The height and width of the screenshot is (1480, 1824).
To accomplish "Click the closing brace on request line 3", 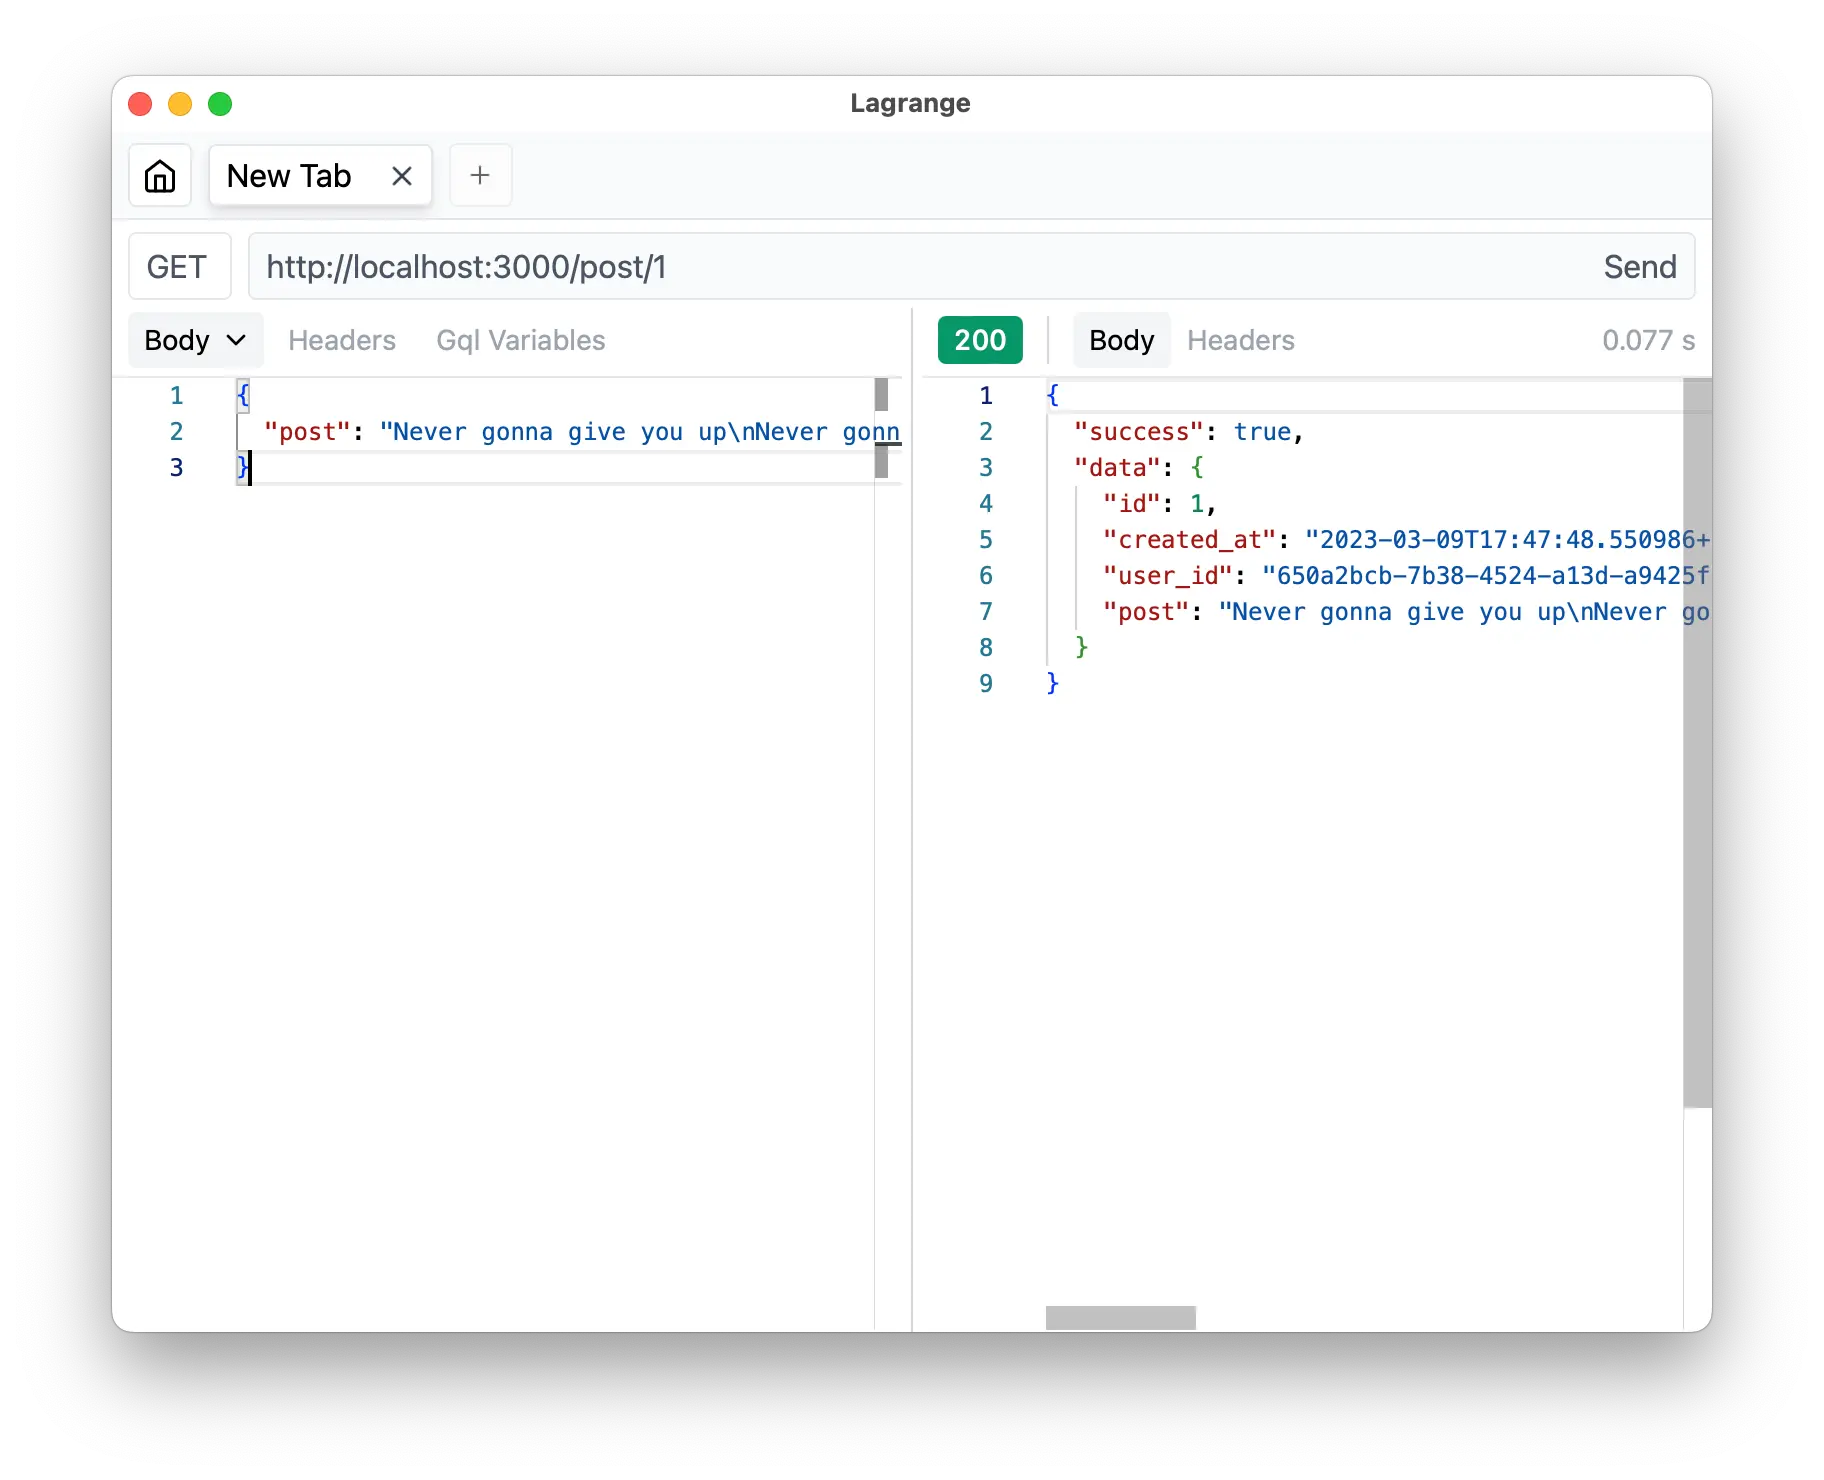I will [242, 467].
